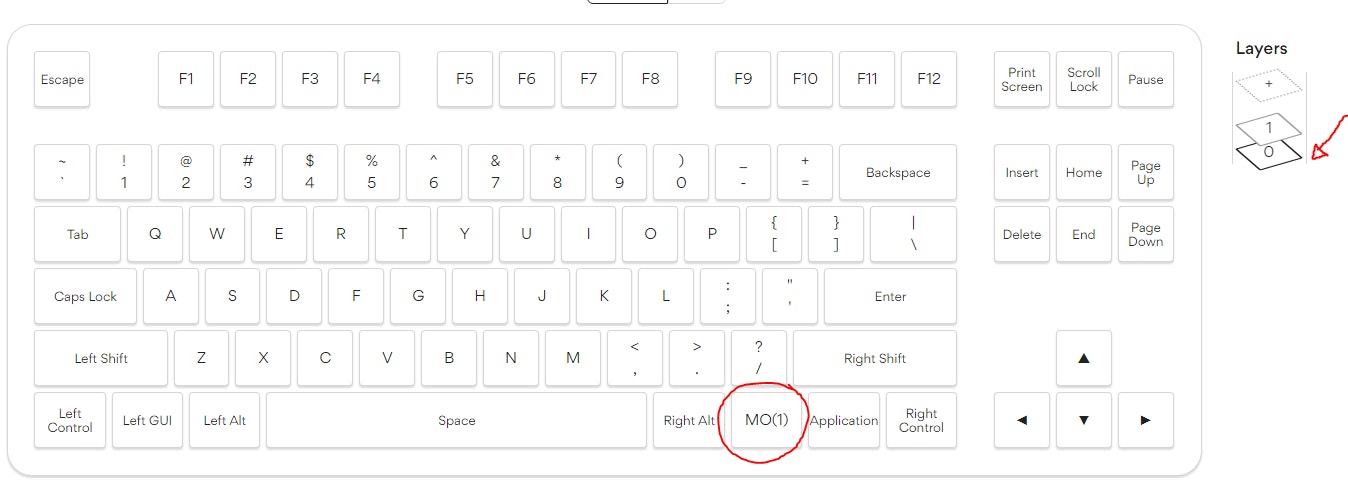The image size is (1348, 489).
Task: Click the left arrow key
Action: coord(1021,420)
